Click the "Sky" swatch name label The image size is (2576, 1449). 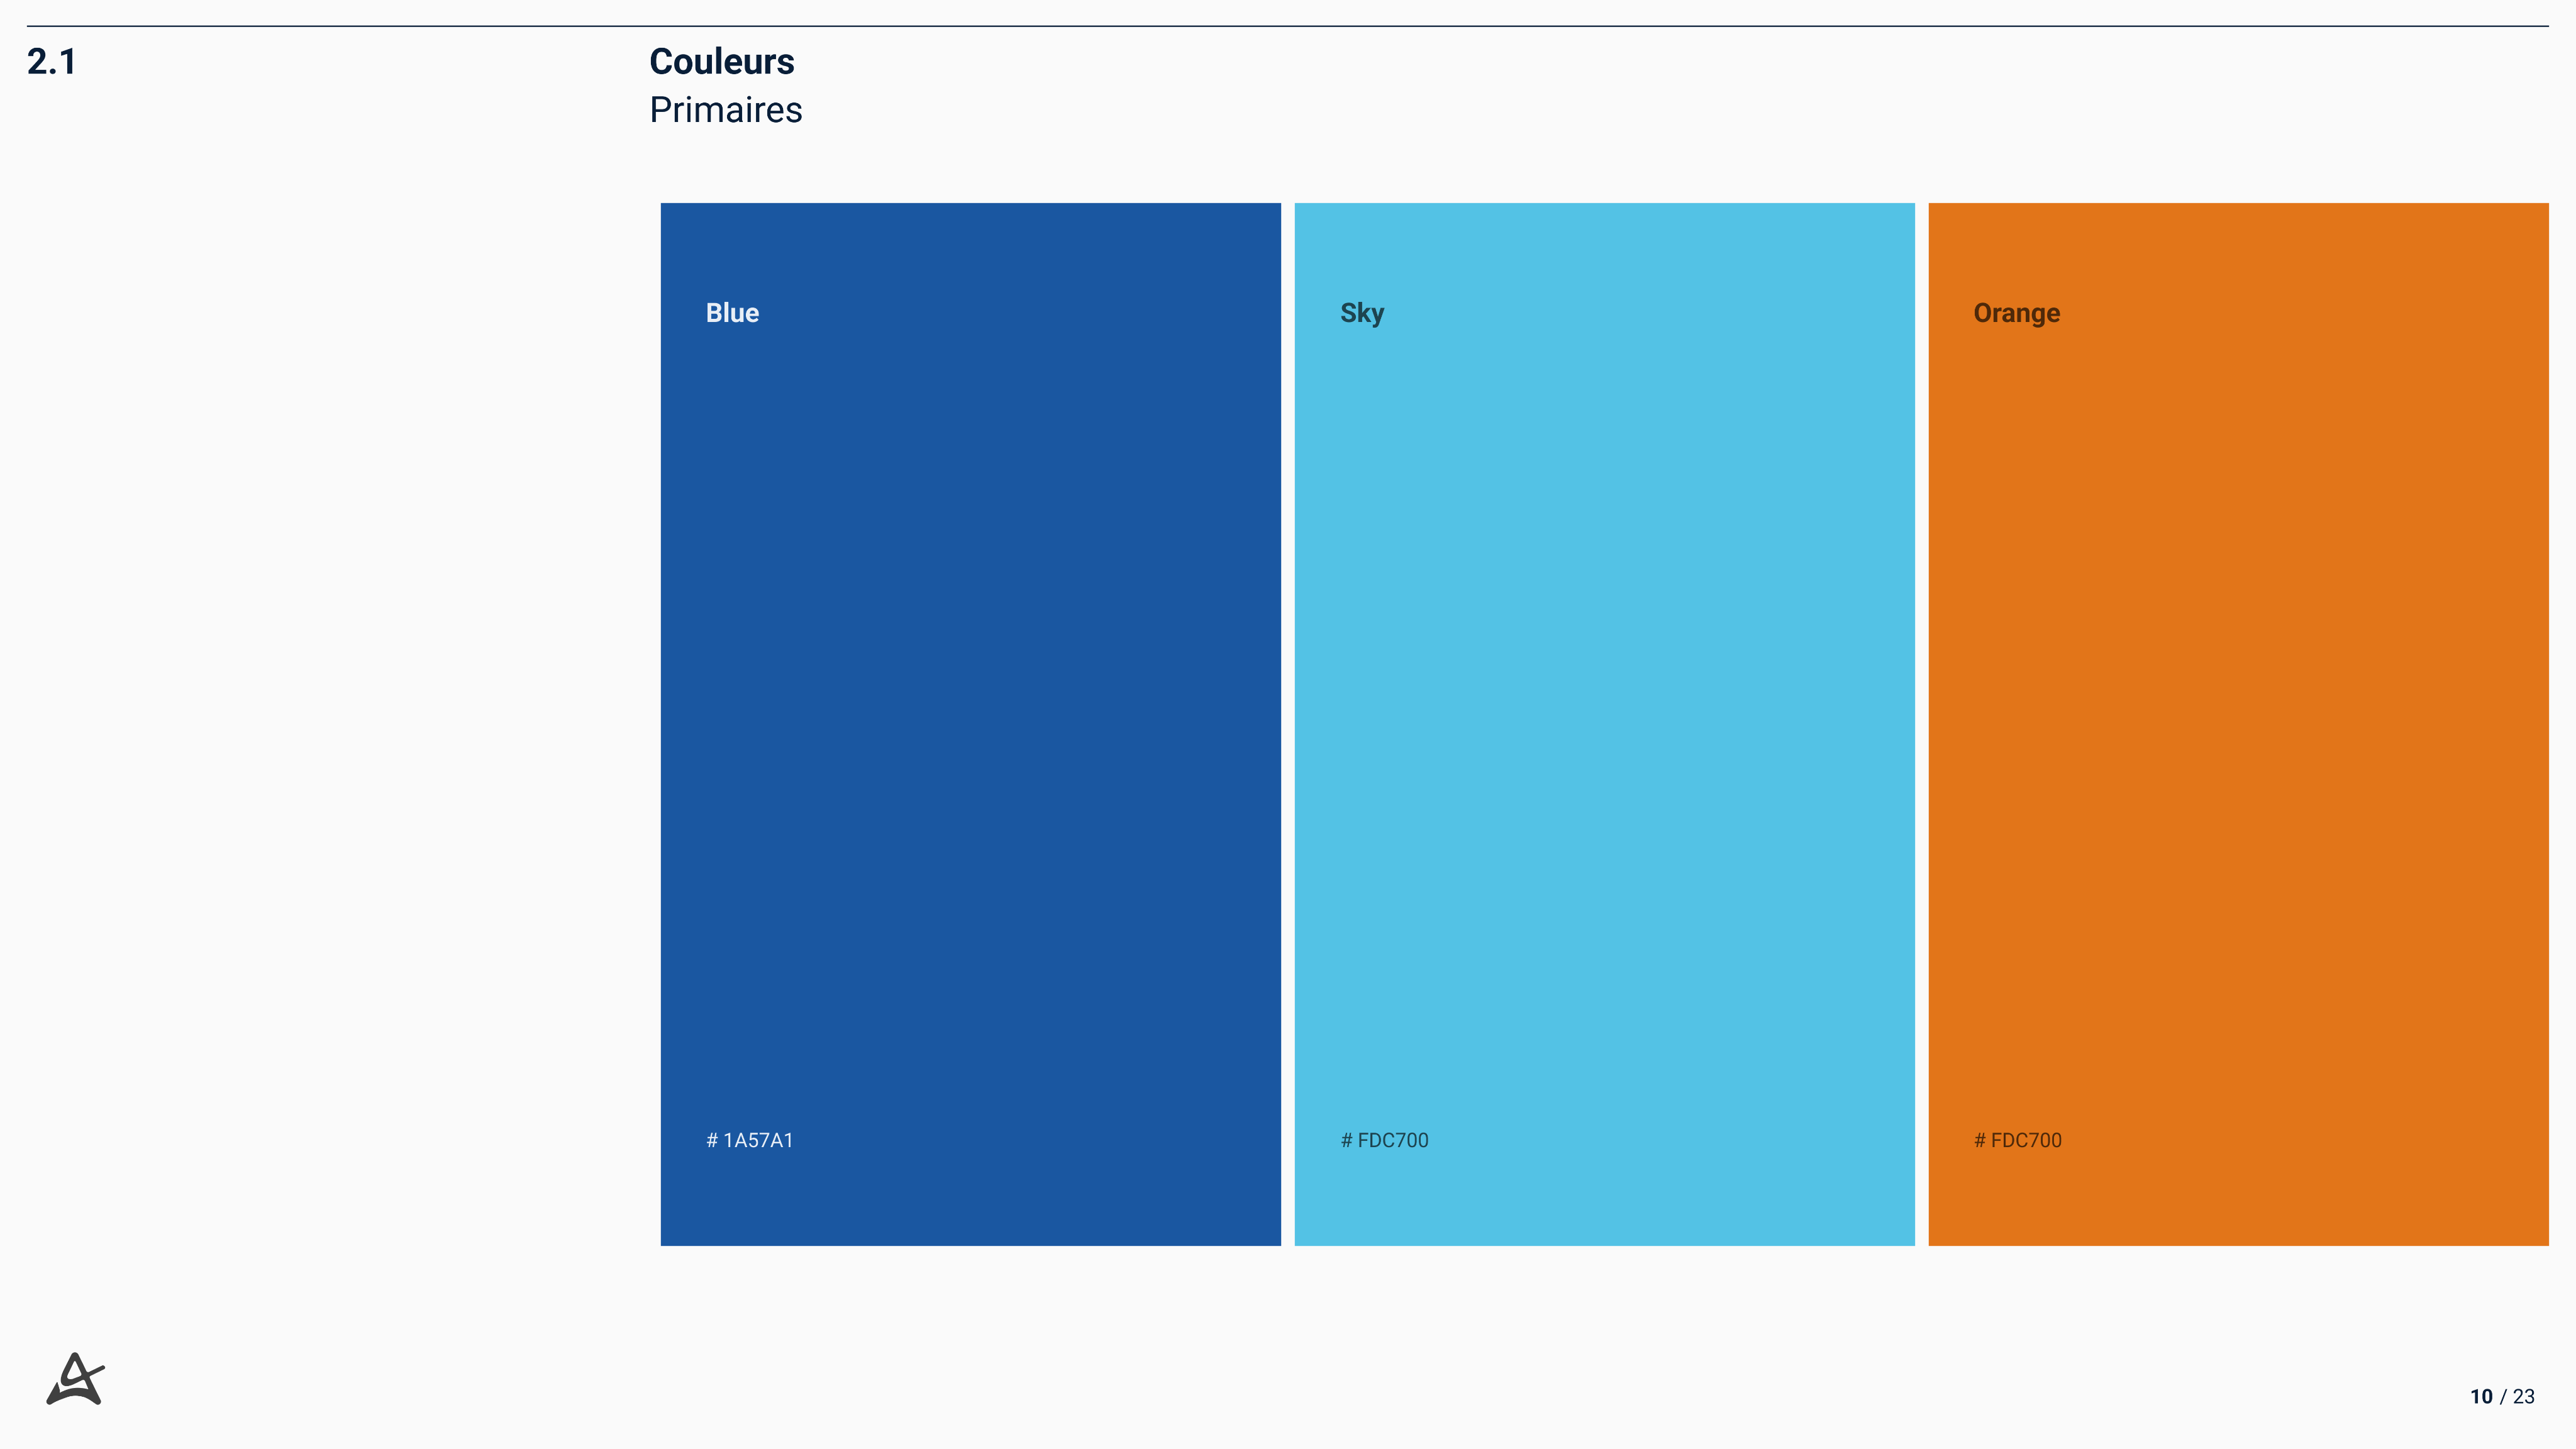(1362, 313)
